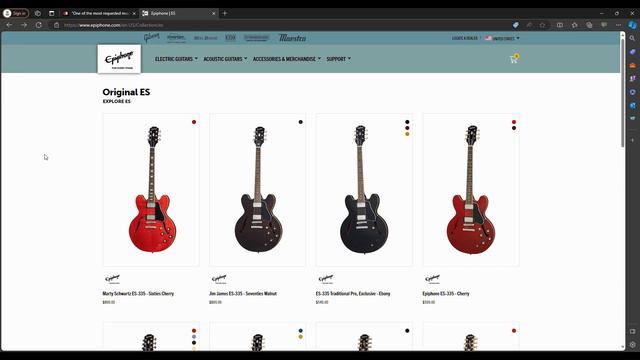Image resolution: width=640 pixels, height=360 pixels.
Task: Close the 'One of the most requested' tab
Action: [x=134, y=13]
